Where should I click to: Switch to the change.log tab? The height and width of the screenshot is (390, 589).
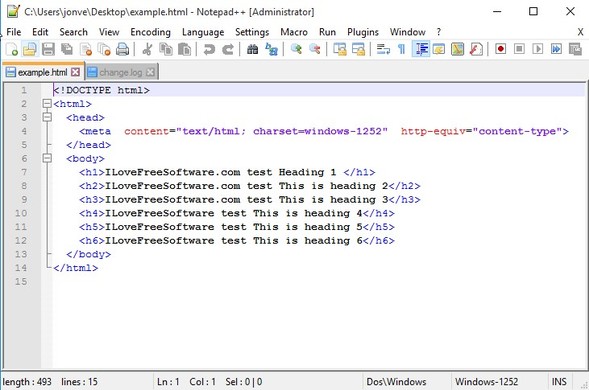pyautogui.click(x=121, y=72)
